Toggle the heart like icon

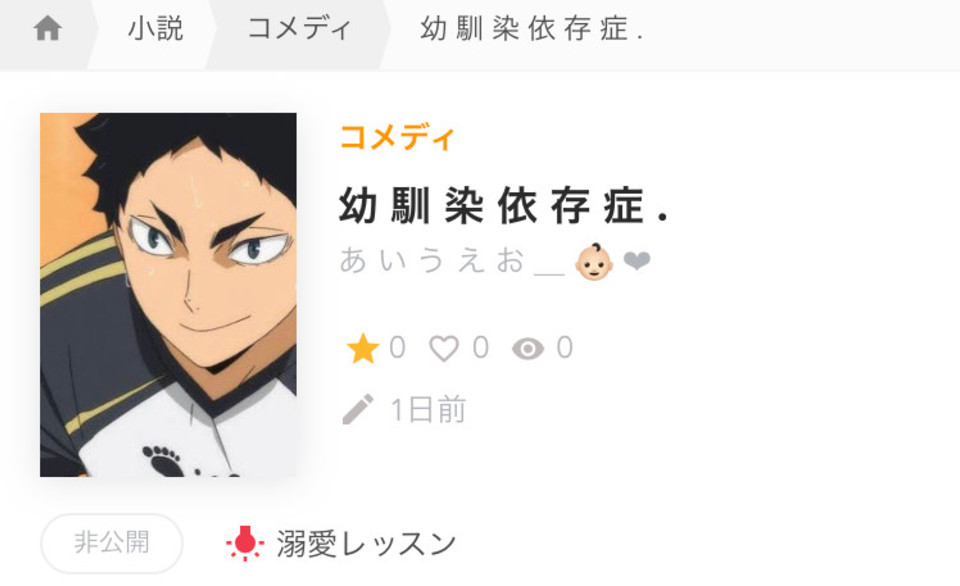[444, 348]
